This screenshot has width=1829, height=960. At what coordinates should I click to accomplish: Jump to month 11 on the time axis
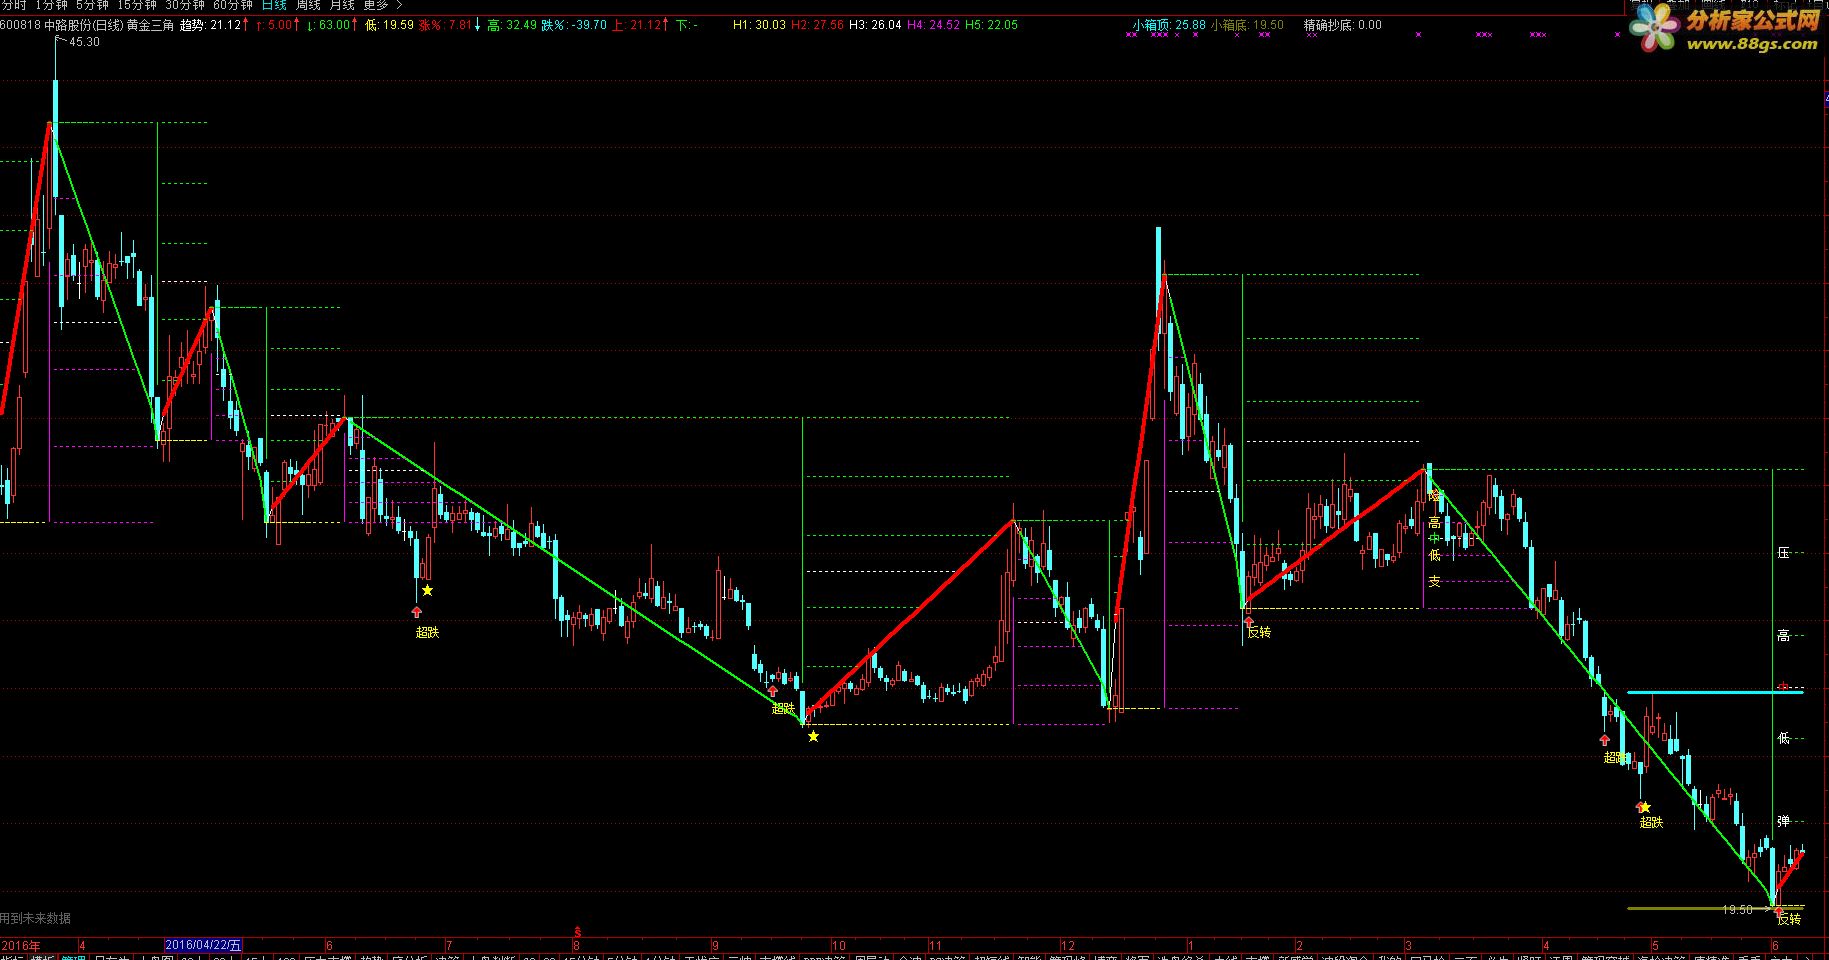point(935,945)
